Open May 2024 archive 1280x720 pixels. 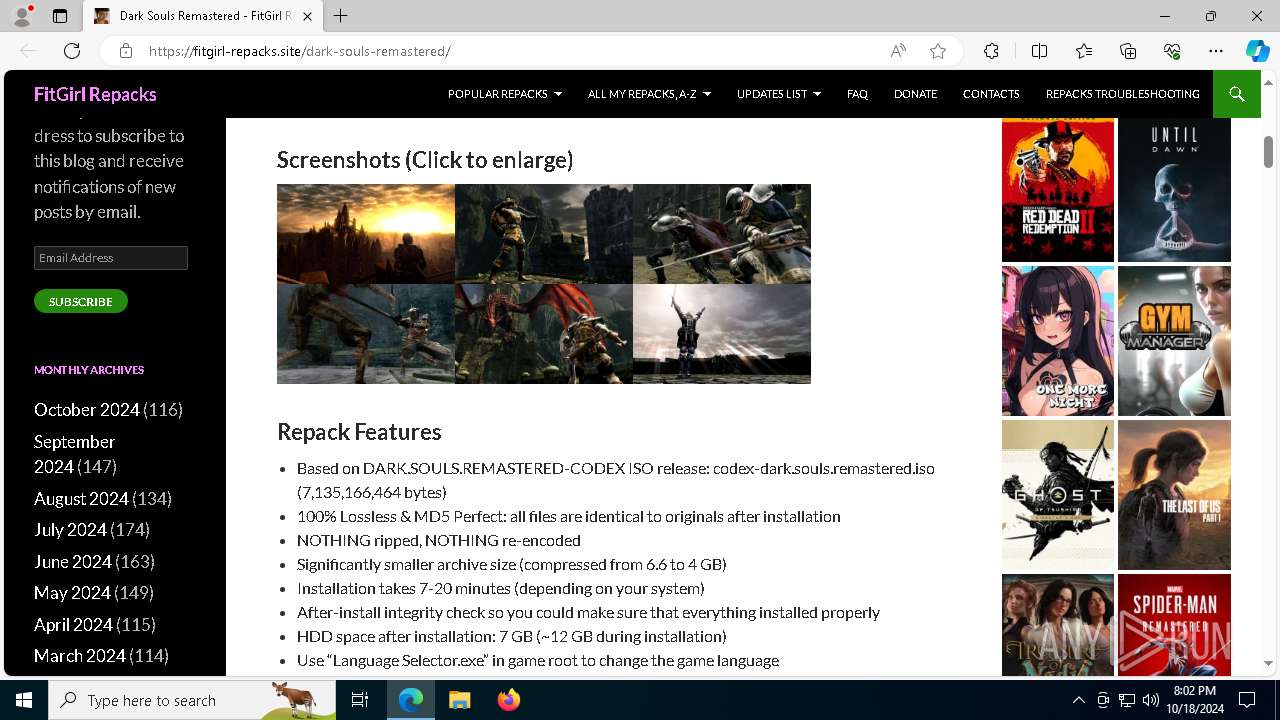click(72, 593)
